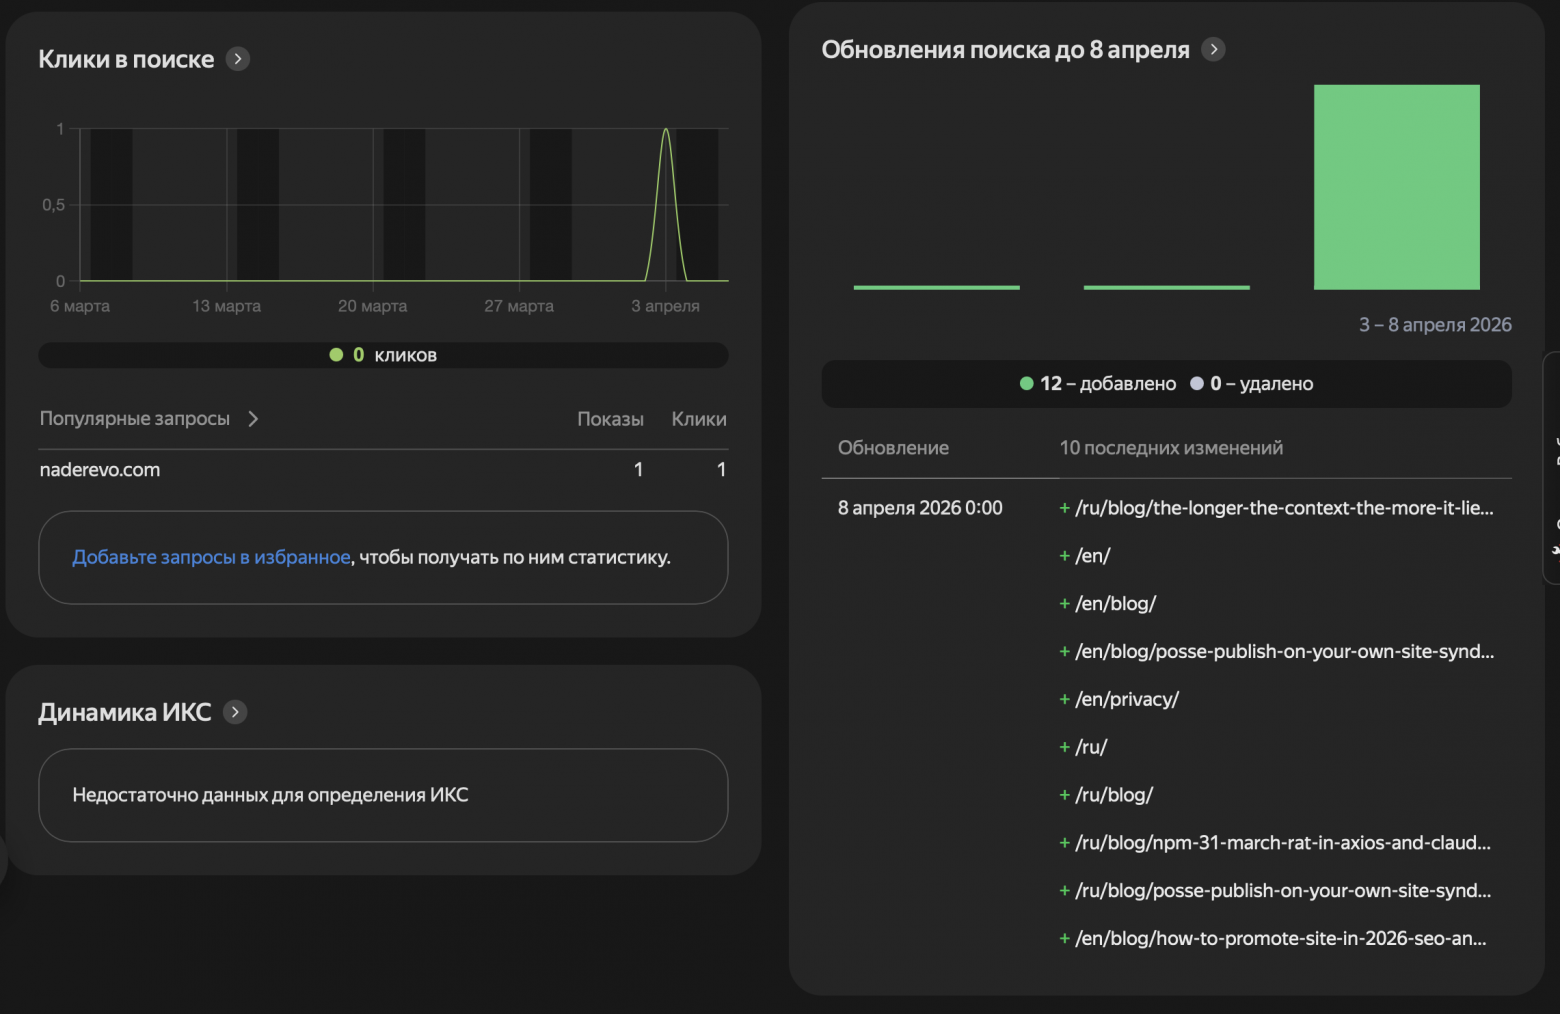Click the Клики column header

(x=699, y=419)
